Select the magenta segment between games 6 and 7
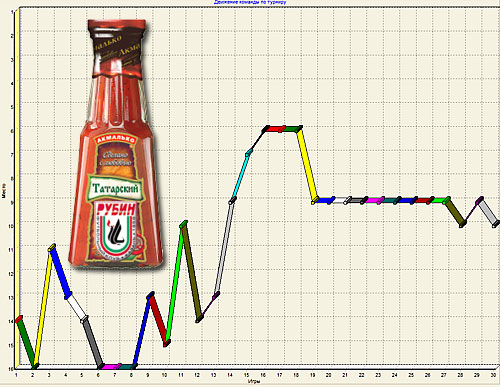500x387 pixels. pos(109,367)
